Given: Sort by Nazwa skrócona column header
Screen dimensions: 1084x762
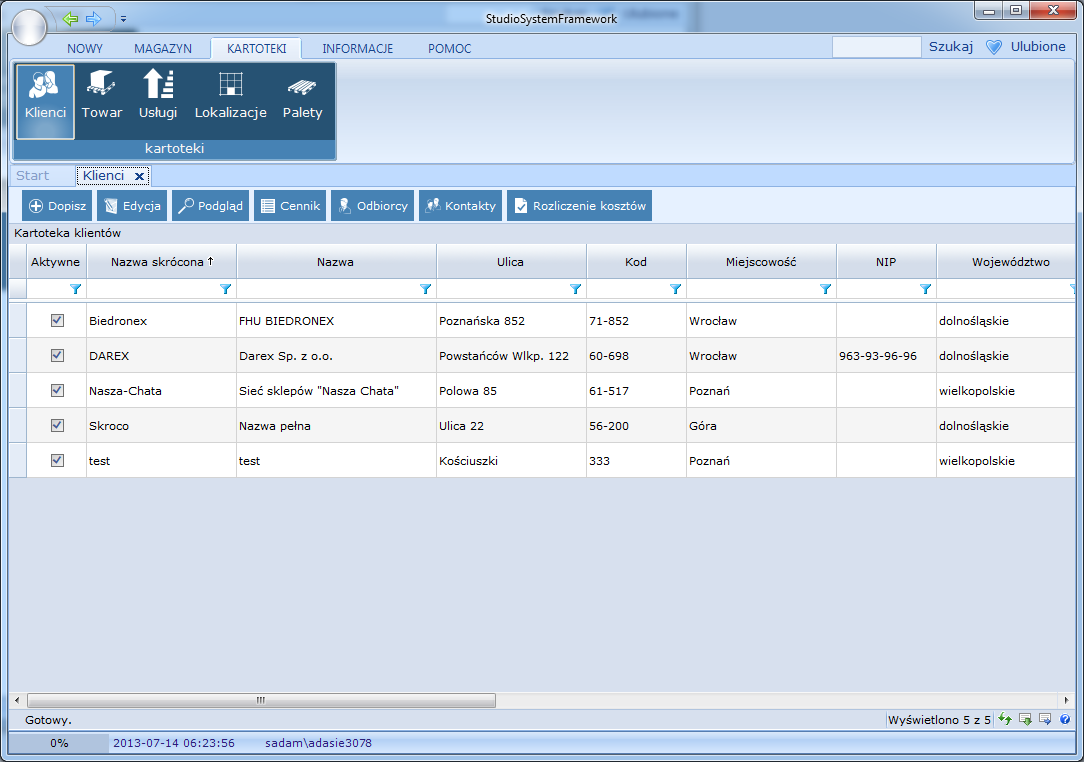Looking at the screenshot, I should 162,261.
